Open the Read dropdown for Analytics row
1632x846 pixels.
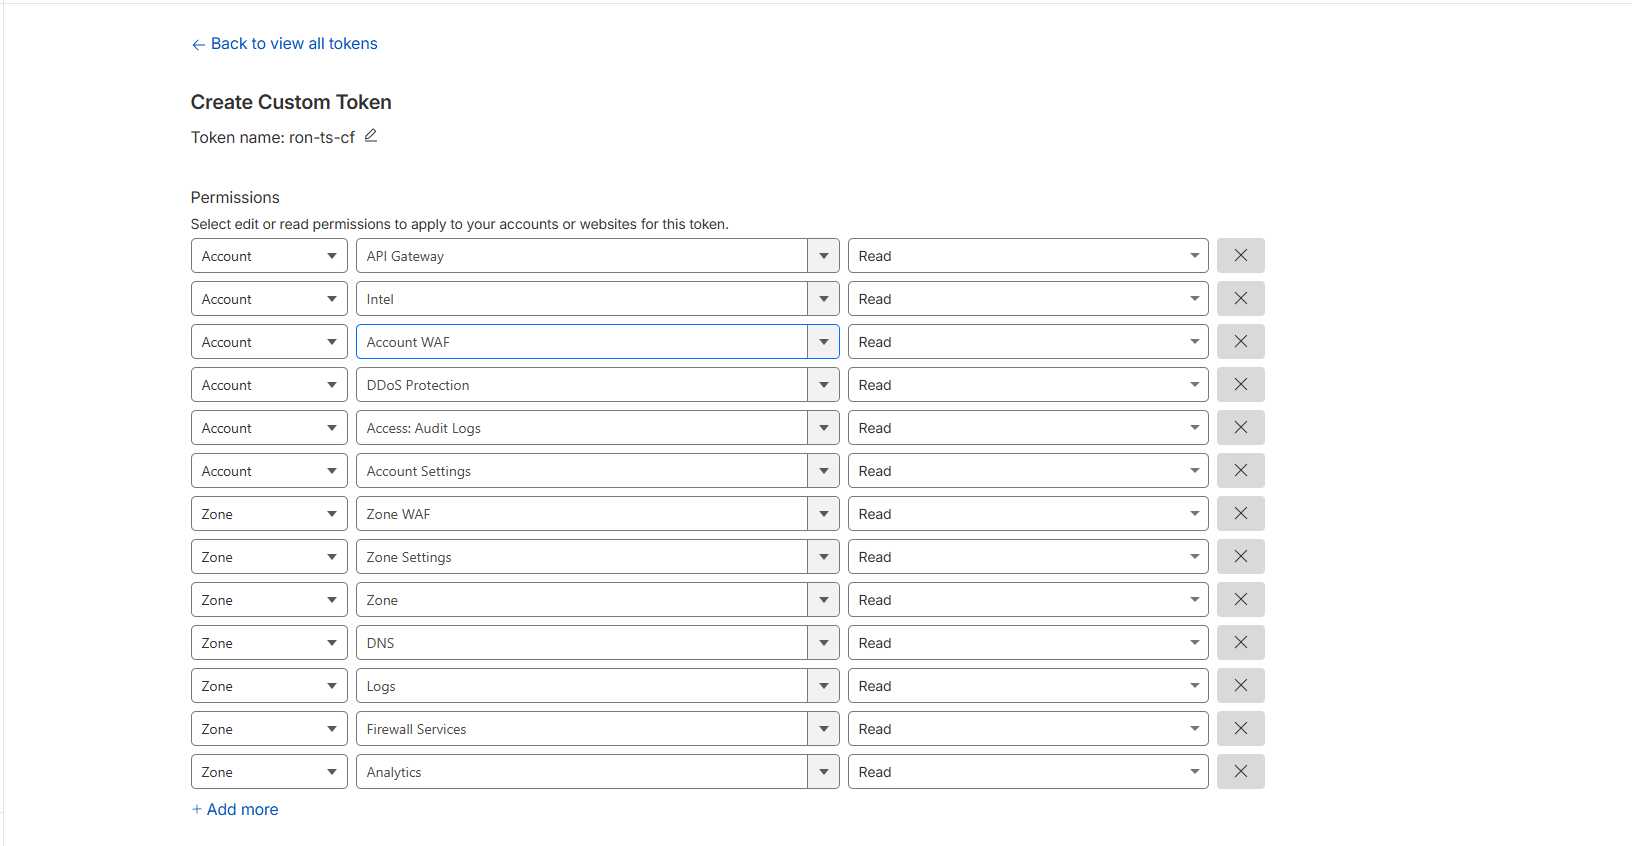click(x=1027, y=772)
